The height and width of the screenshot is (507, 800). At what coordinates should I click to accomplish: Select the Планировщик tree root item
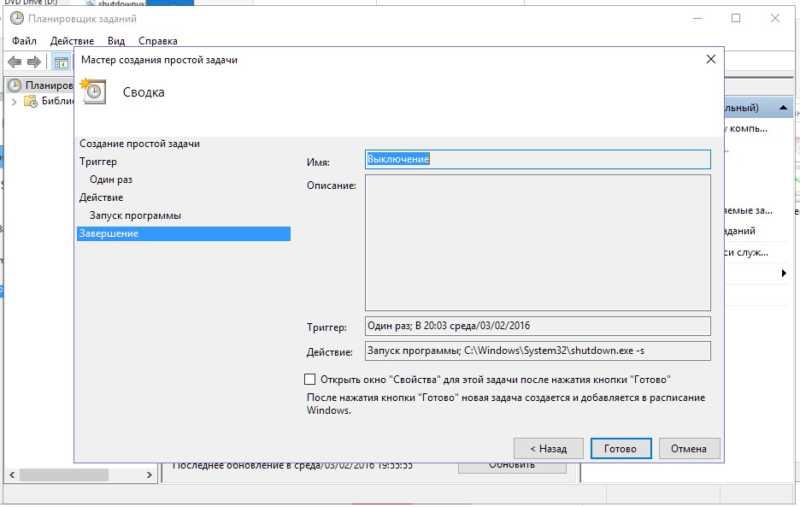(49, 85)
